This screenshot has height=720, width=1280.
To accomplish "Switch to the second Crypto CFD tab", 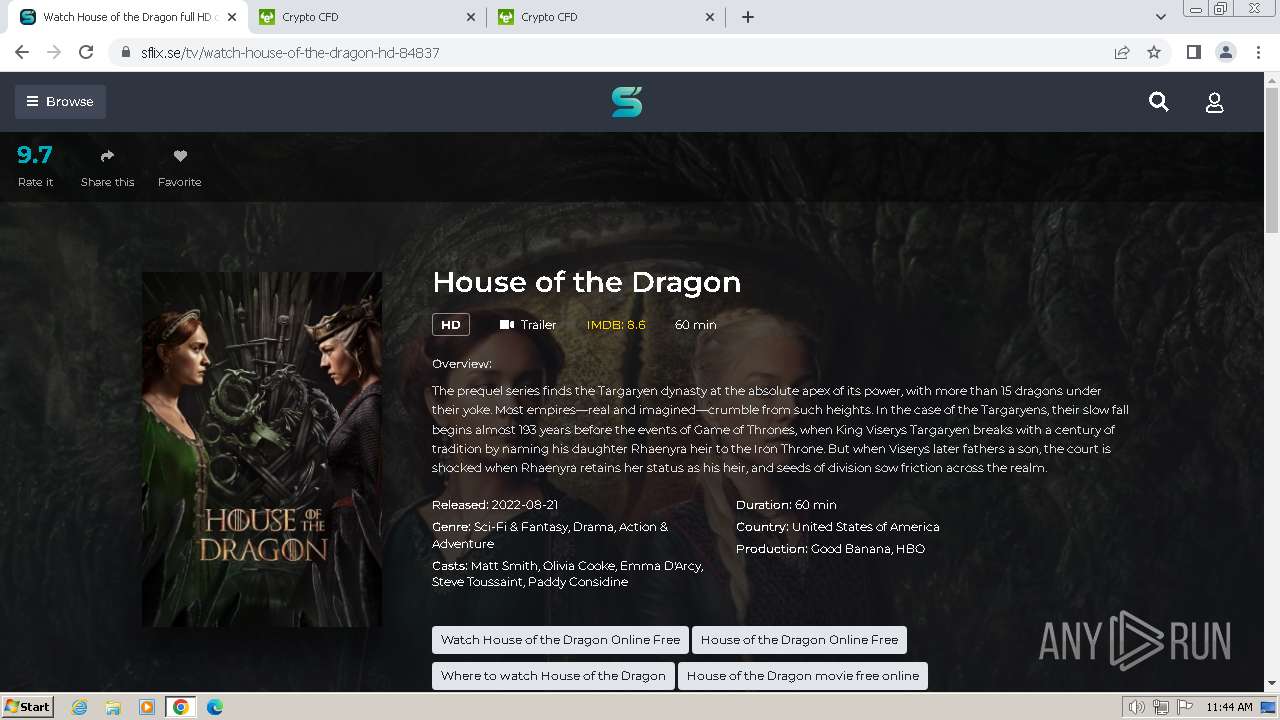I will tap(605, 17).
